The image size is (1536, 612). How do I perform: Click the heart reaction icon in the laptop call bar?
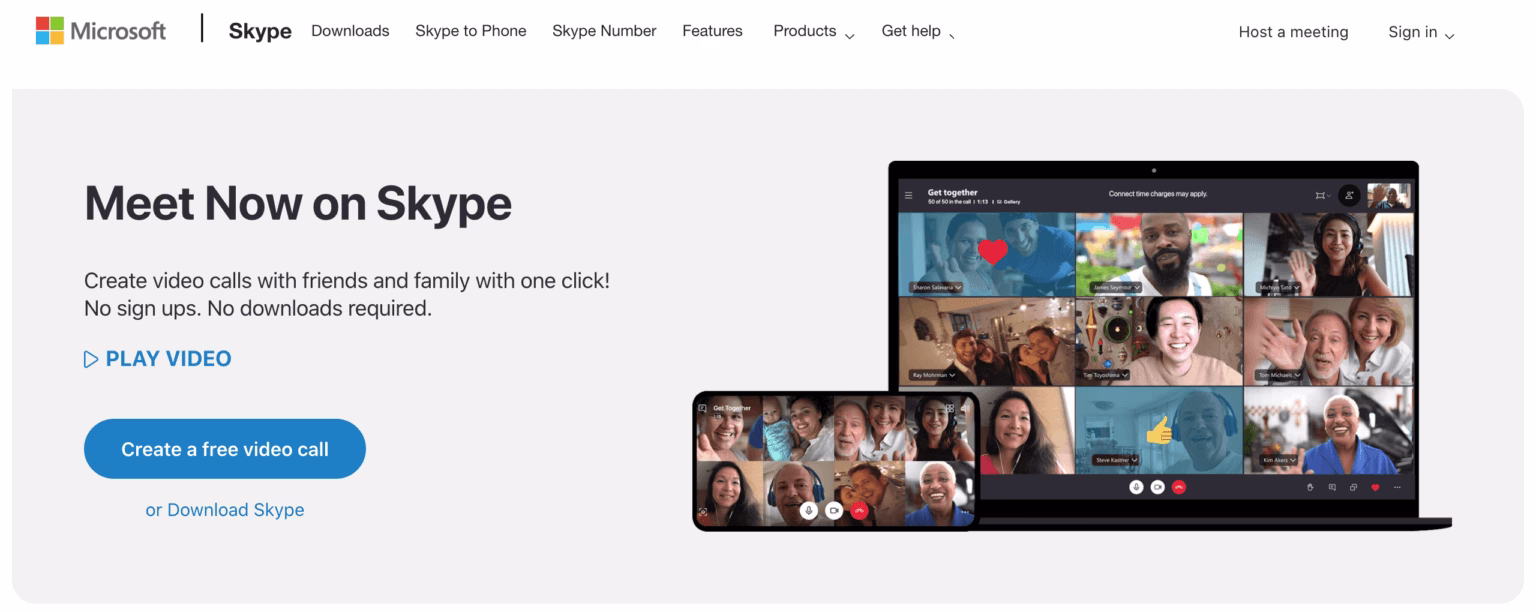pyautogui.click(x=1375, y=487)
